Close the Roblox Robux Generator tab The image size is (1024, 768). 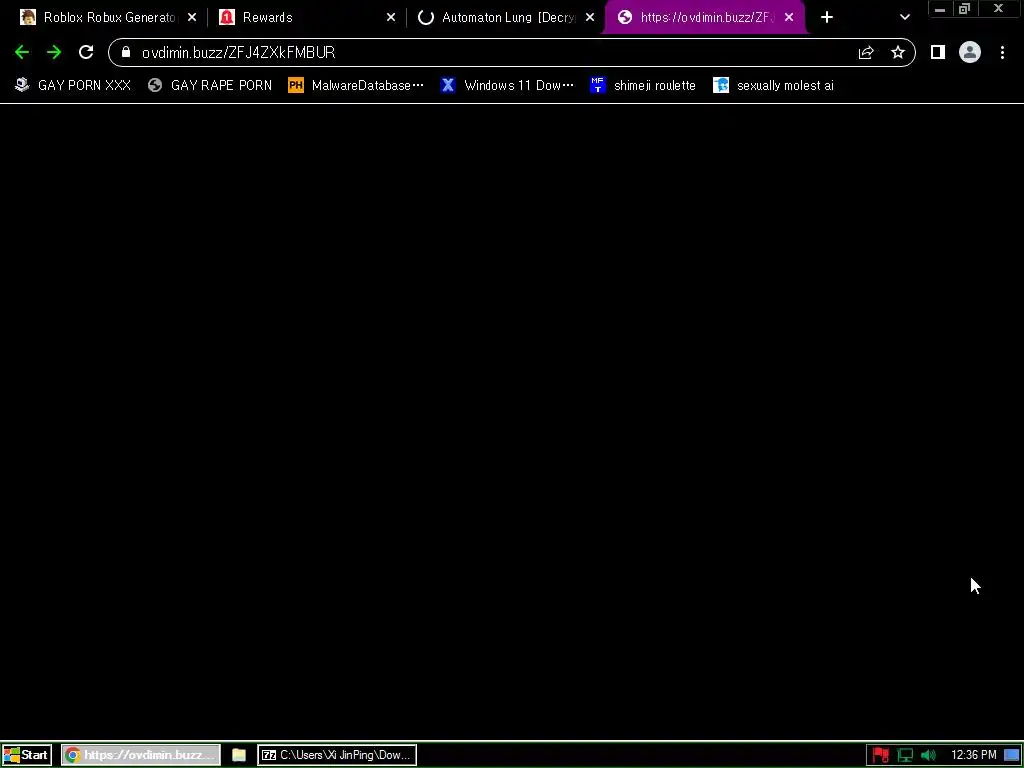(192, 18)
